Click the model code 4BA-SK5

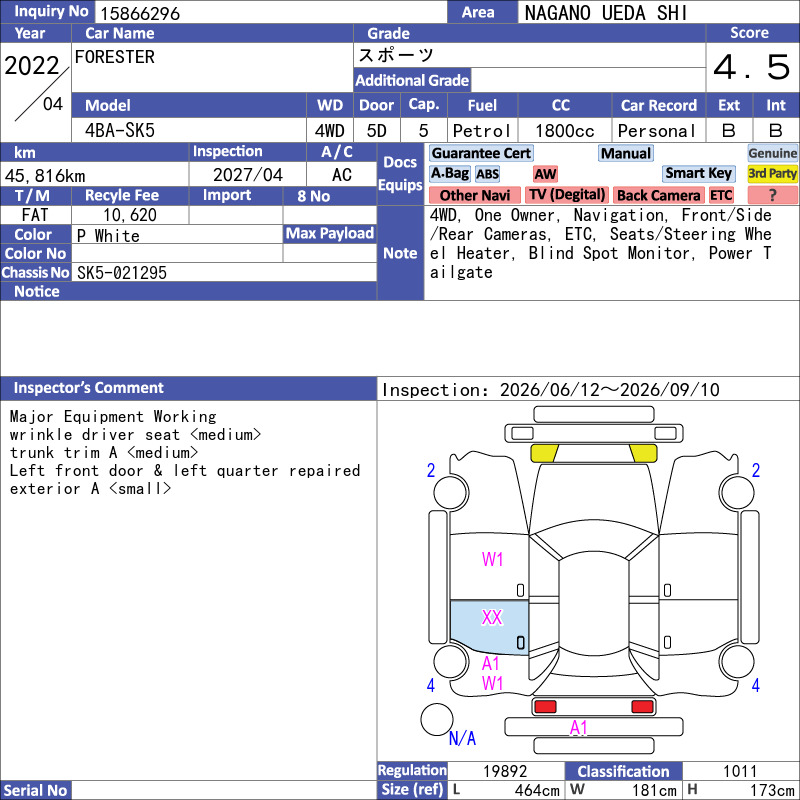pos(119,131)
